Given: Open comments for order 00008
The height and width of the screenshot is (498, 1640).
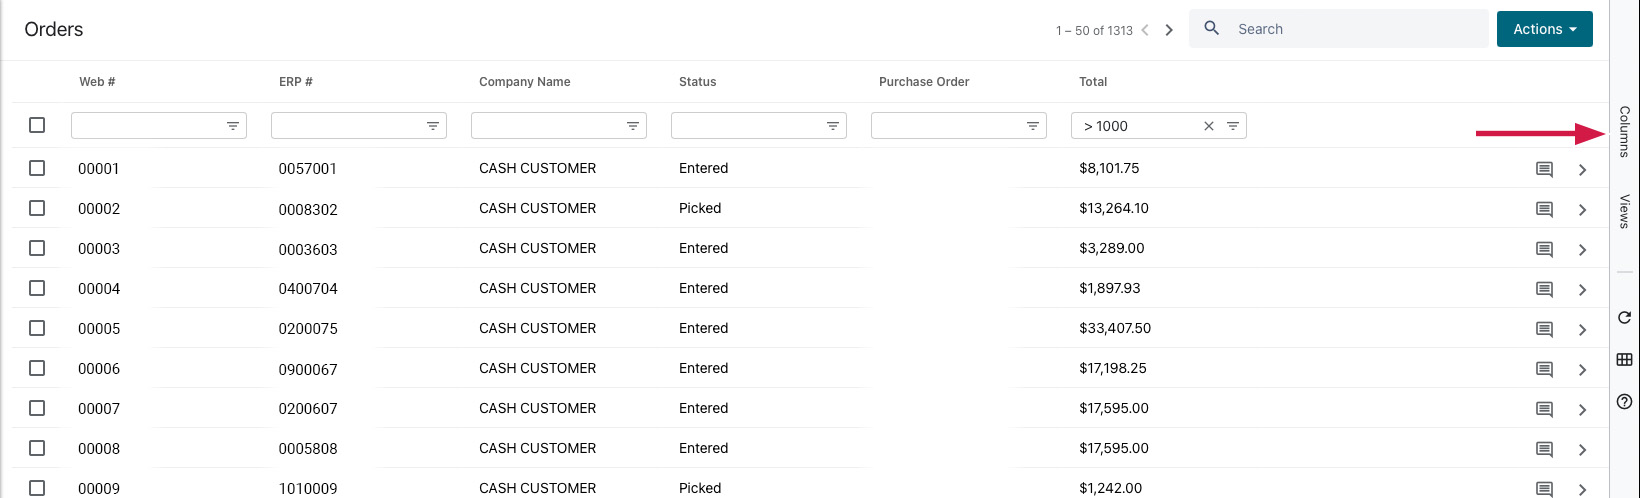Looking at the screenshot, I should tap(1544, 449).
